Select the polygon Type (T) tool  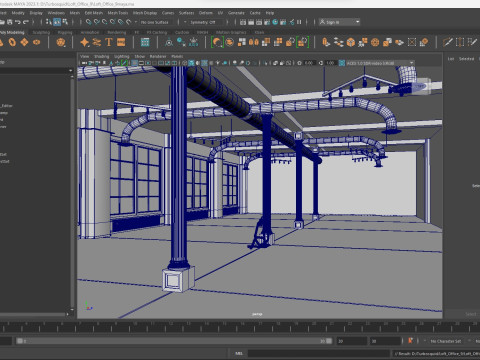coord(109,42)
